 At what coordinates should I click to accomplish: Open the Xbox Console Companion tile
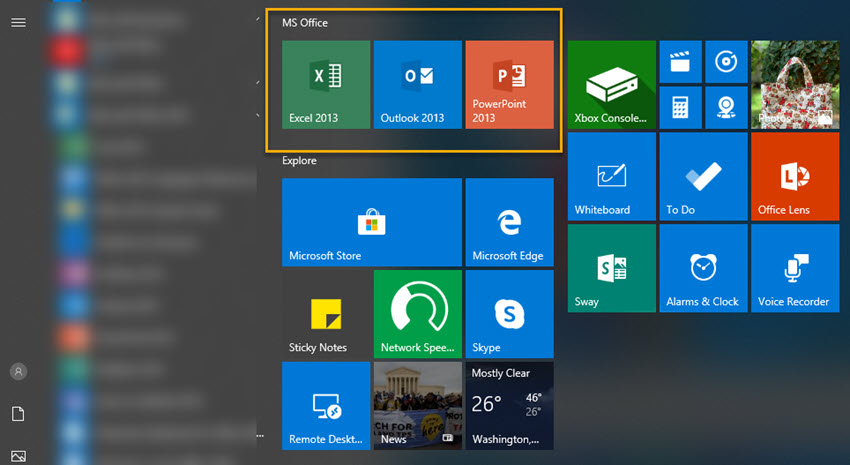pos(611,85)
